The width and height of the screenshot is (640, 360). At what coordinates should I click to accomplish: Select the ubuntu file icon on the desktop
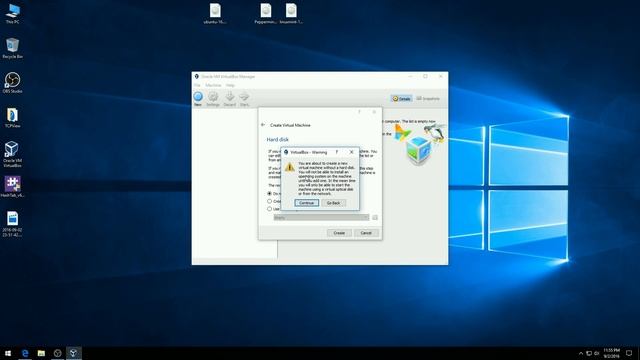click(x=215, y=13)
